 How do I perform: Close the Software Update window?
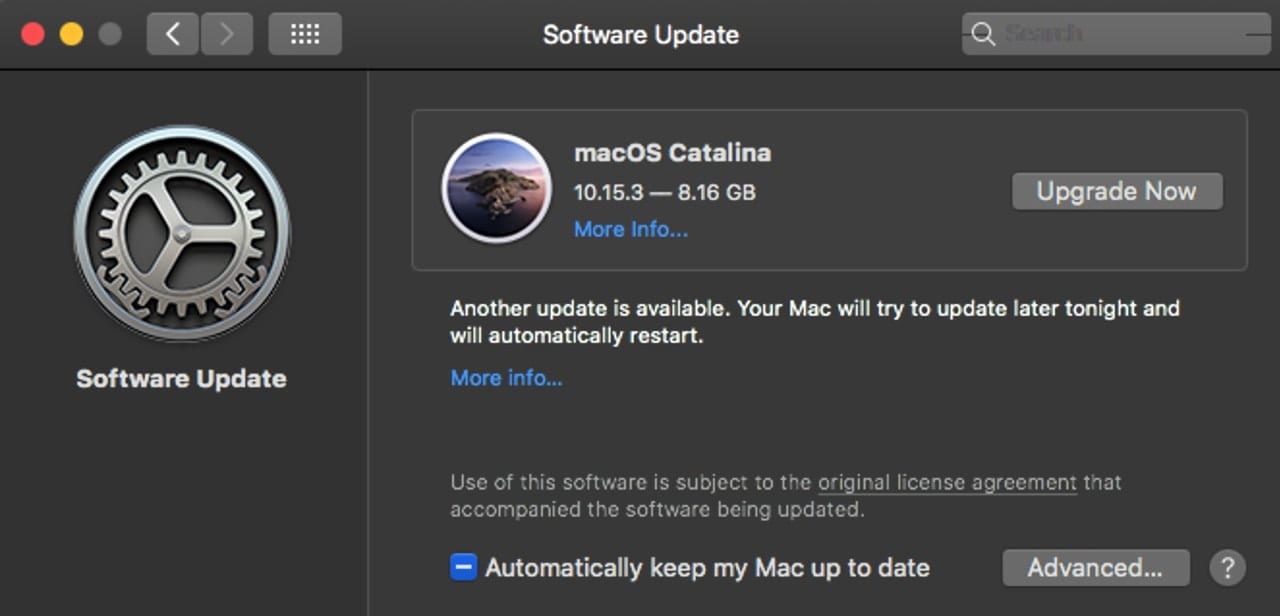[33, 34]
